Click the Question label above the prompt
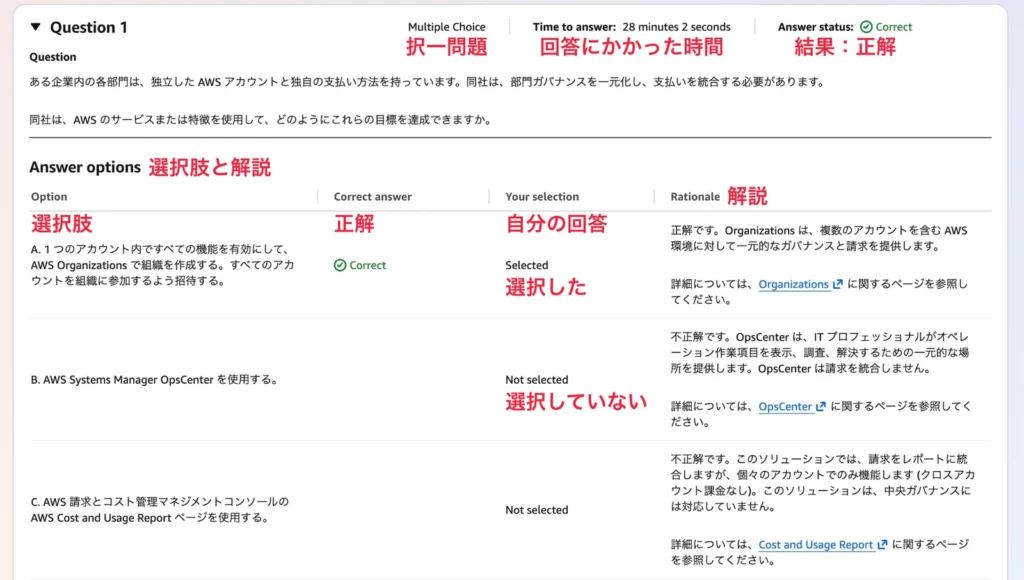The image size is (1024, 580). (x=53, y=57)
